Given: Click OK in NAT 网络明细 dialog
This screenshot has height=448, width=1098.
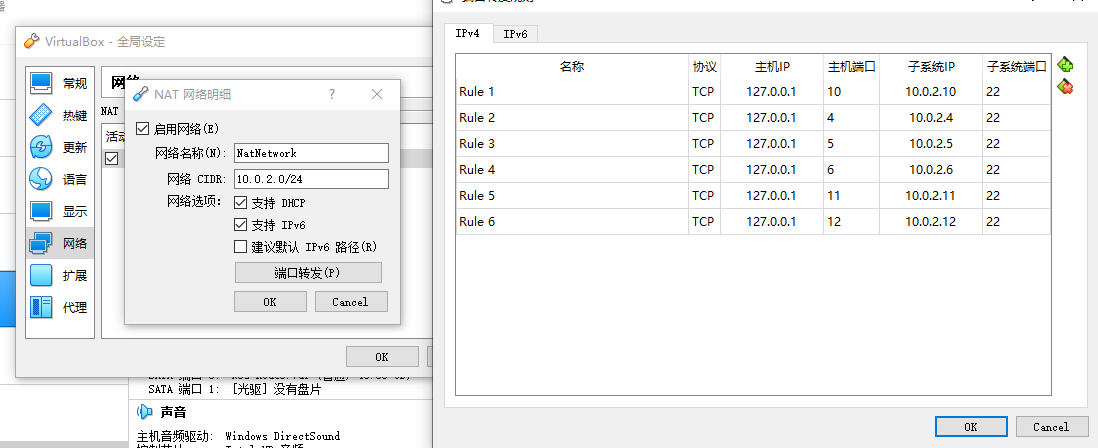Looking at the screenshot, I should [x=270, y=302].
